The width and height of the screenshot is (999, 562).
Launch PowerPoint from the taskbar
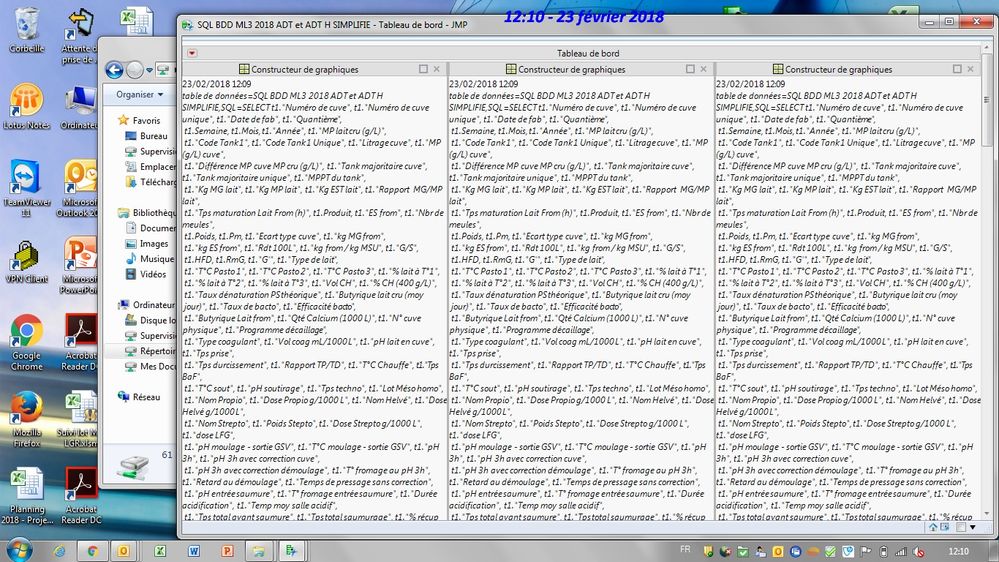(227, 551)
